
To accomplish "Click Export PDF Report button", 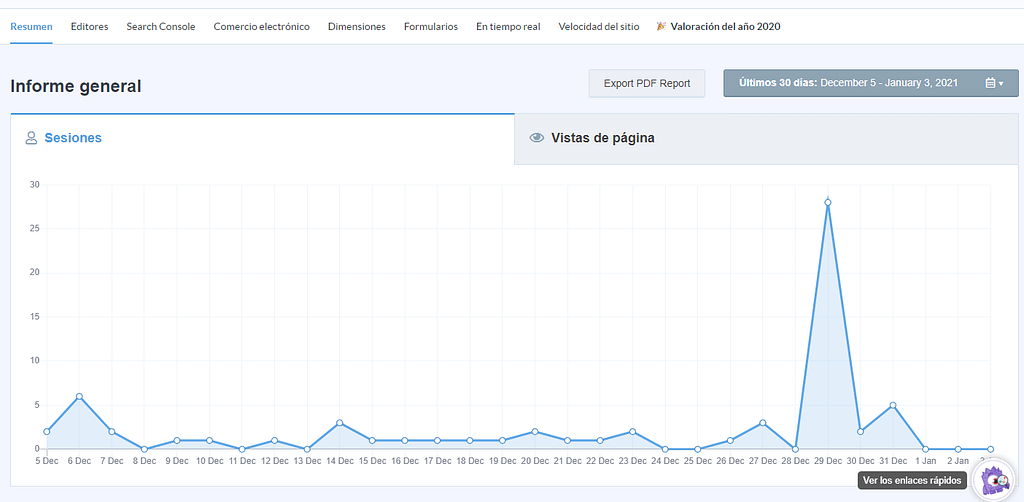I will point(647,84).
